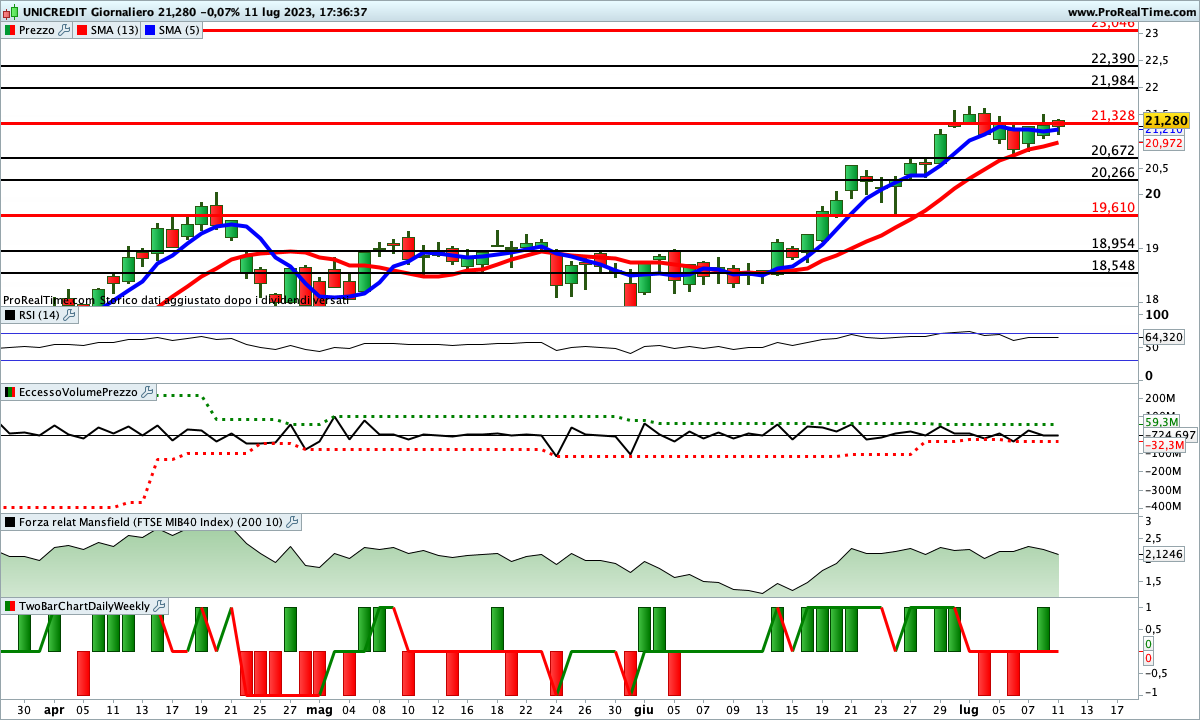Open the RSI (14) settings wrench
Screen dimensions: 1200x720
[69, 315]
